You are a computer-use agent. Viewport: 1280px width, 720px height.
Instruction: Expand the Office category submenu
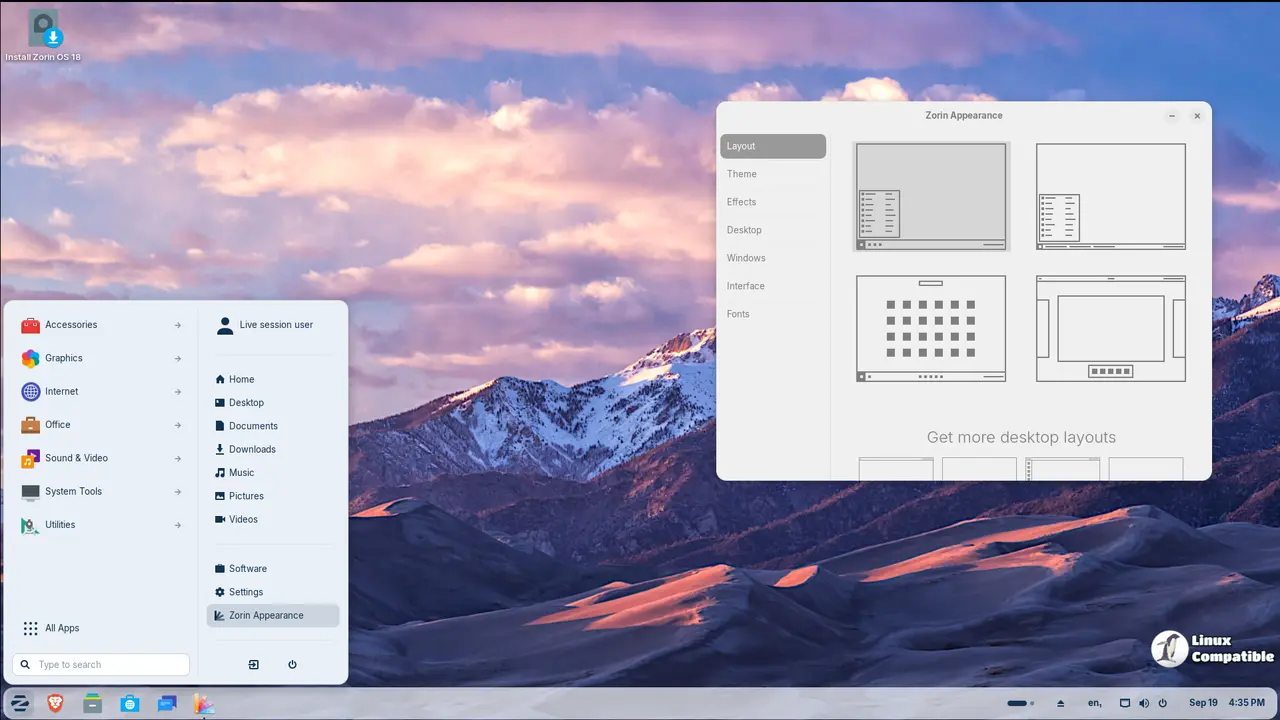tap(57, 424)
